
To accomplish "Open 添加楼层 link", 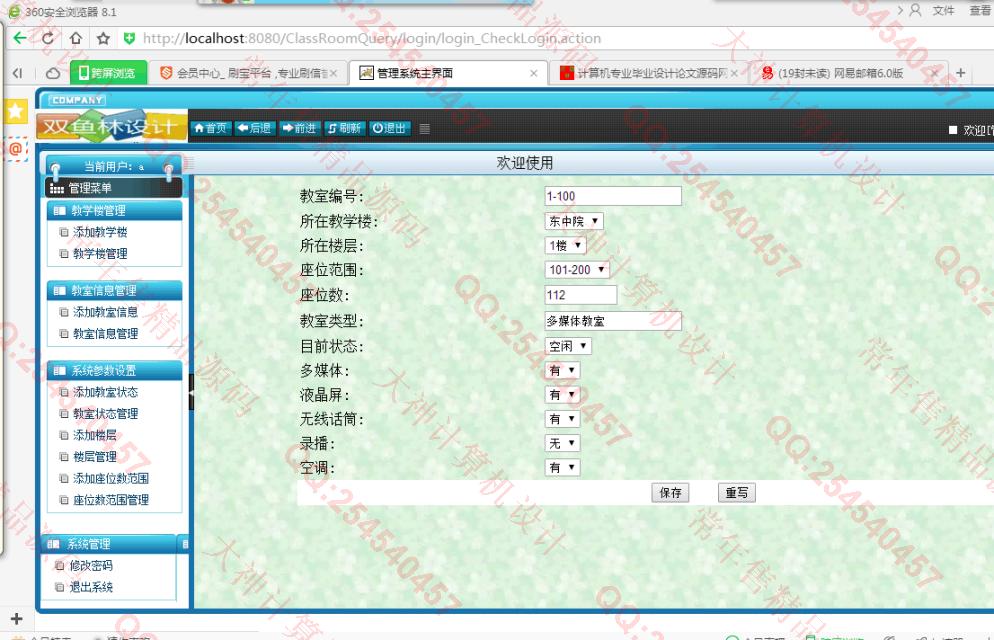I will 94,435.
